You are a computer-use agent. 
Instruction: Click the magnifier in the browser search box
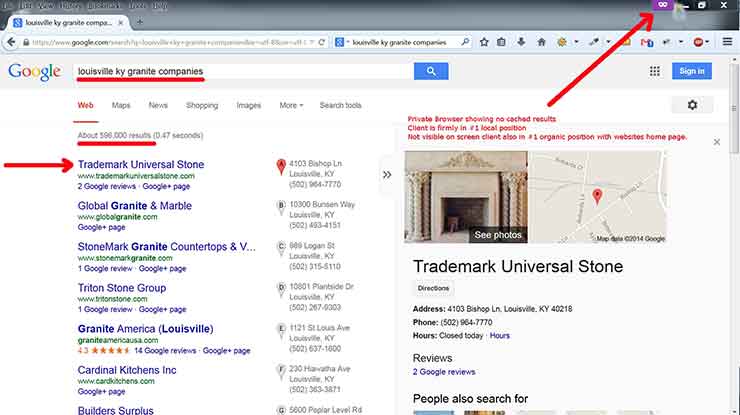pyautogui.click(x=465, y=42)
